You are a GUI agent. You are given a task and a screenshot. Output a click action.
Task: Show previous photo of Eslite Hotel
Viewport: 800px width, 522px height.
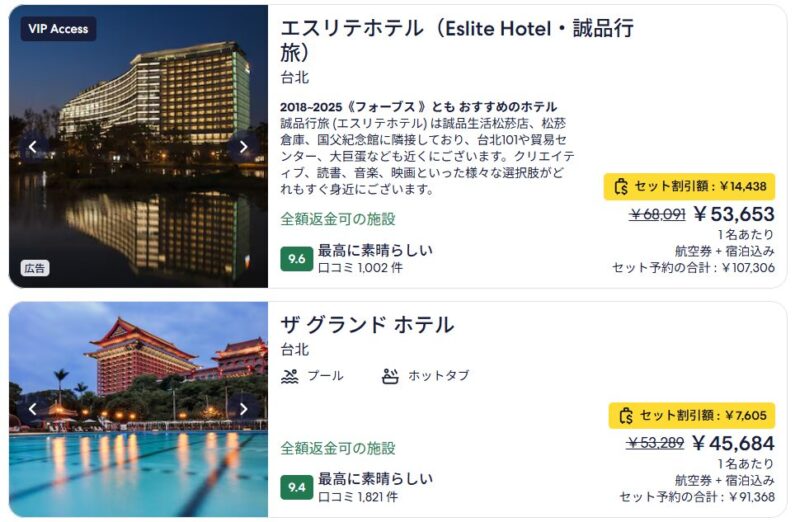tap(33, 147)
